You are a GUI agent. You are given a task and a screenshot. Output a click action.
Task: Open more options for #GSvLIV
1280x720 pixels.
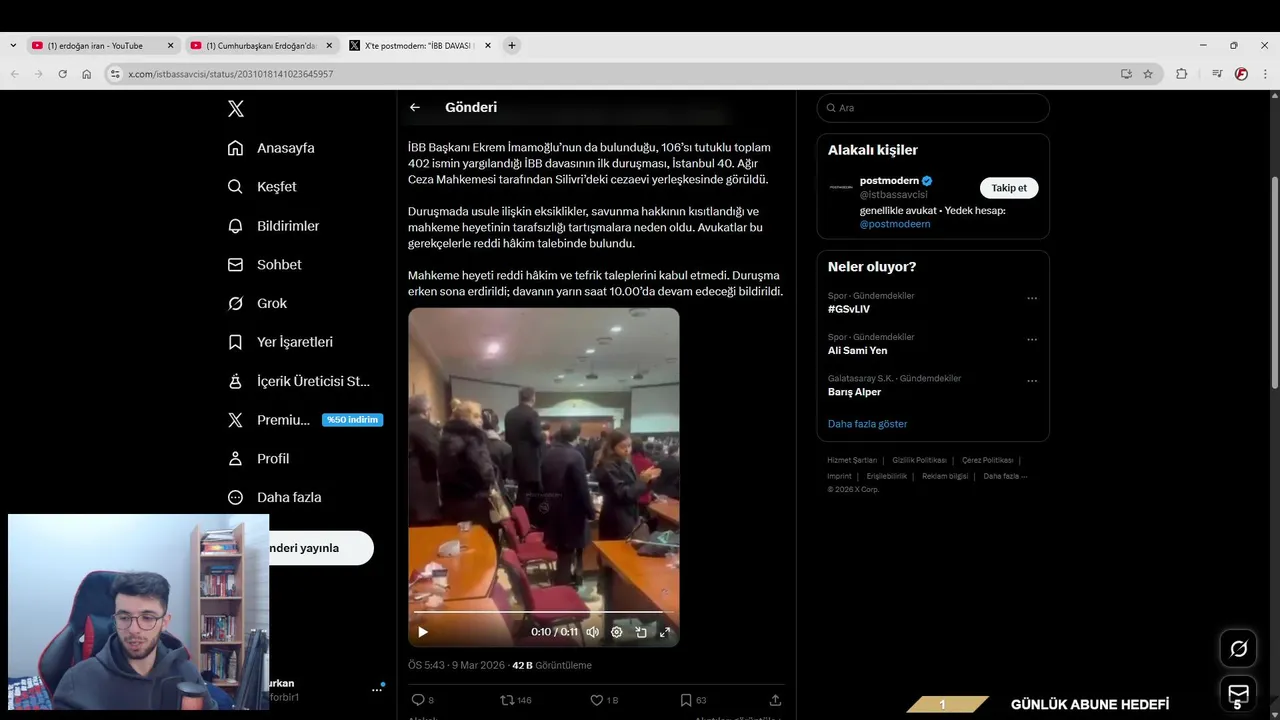[x=1032, y=298]
